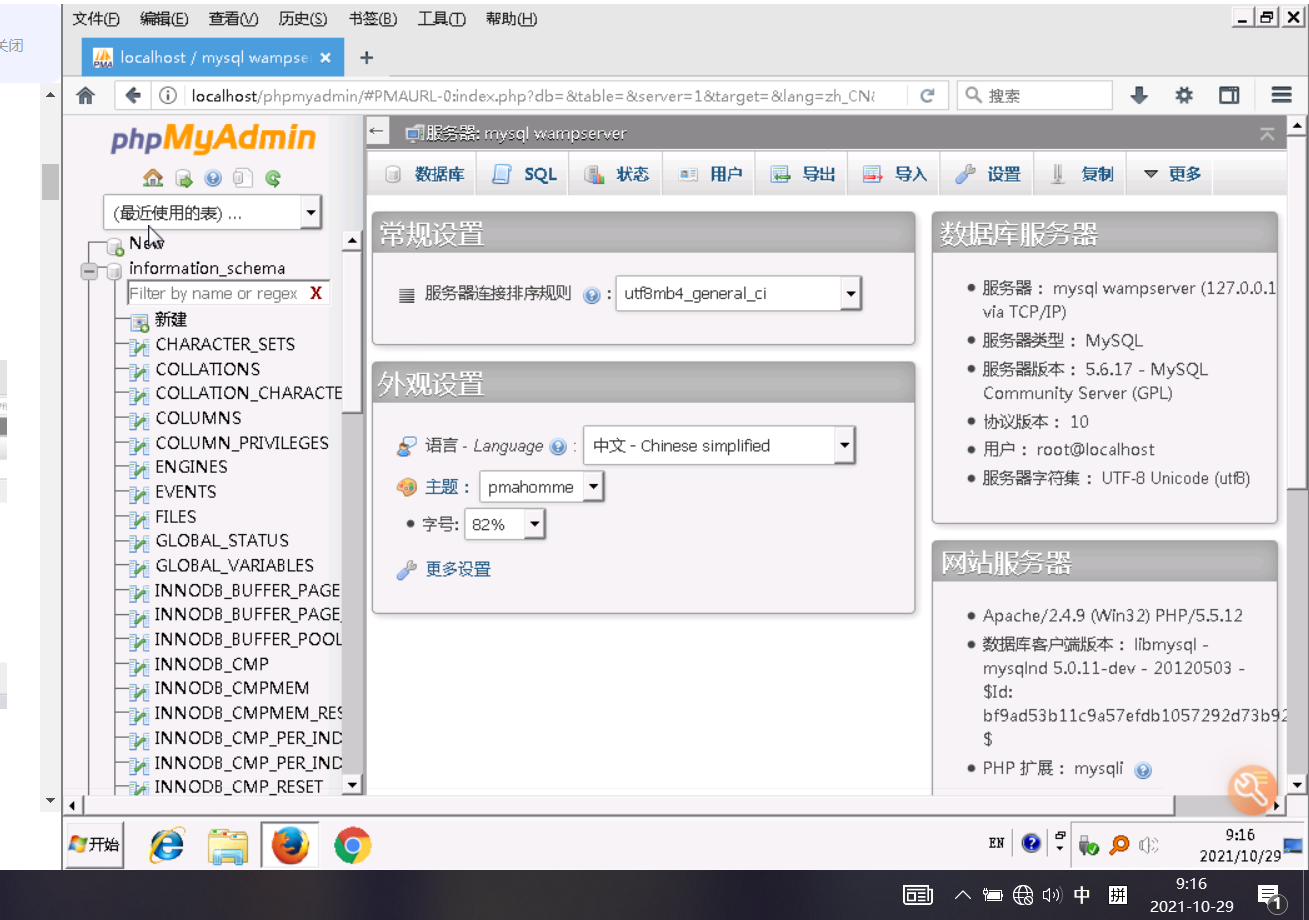Open the 设置 tab
The height and width of the screenshot is (920, 1309).
(x=988, y=174)
